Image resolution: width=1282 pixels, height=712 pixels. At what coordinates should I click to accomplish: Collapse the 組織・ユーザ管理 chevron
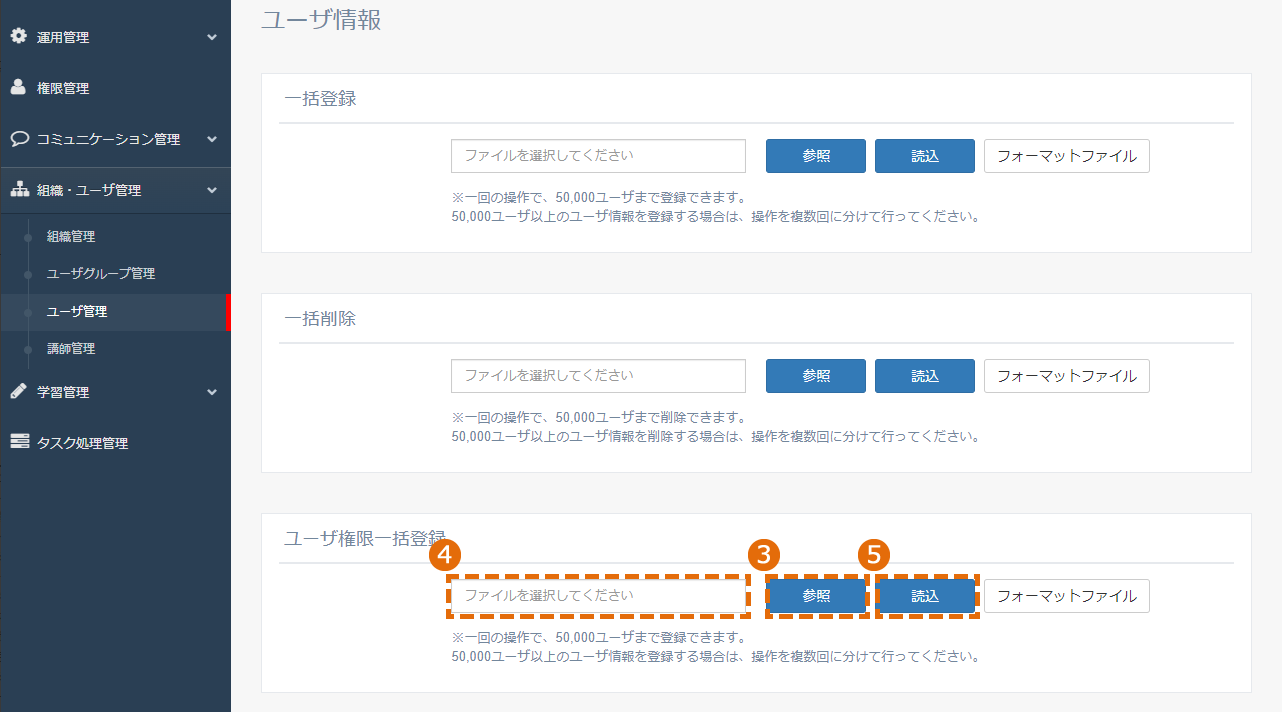212,190
